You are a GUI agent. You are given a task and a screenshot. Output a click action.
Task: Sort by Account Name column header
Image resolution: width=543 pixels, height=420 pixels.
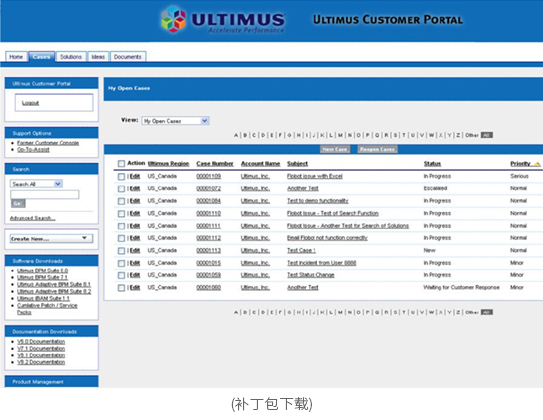click(x=260, y=164)
